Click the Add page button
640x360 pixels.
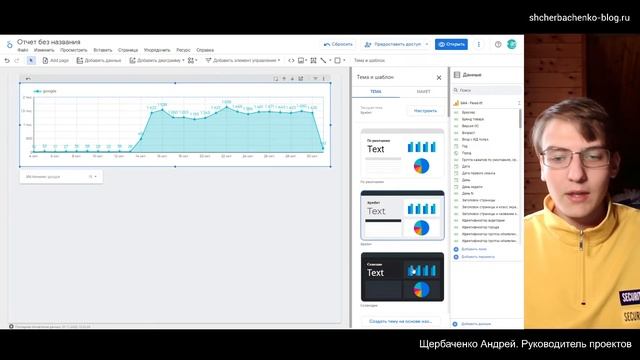pos(56,60)
